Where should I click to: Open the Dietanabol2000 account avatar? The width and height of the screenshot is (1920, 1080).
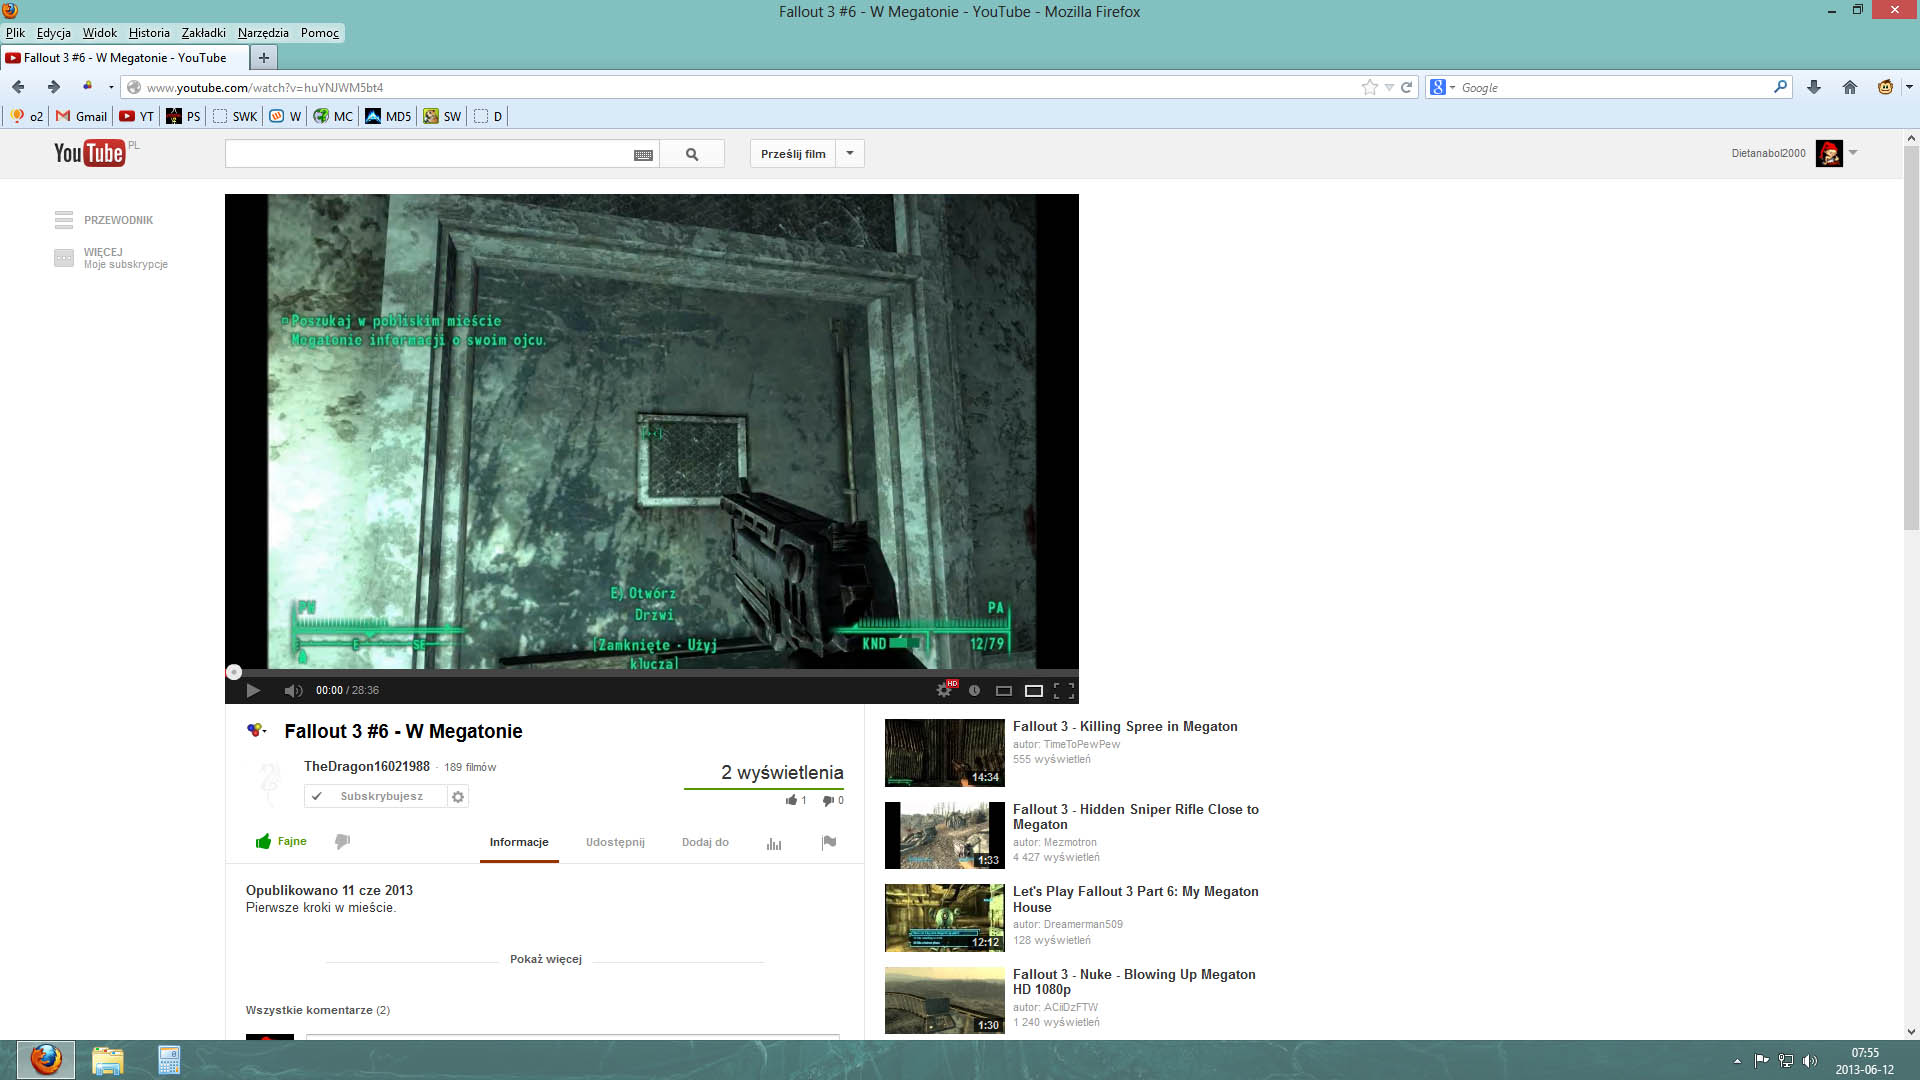point(1829,153)
